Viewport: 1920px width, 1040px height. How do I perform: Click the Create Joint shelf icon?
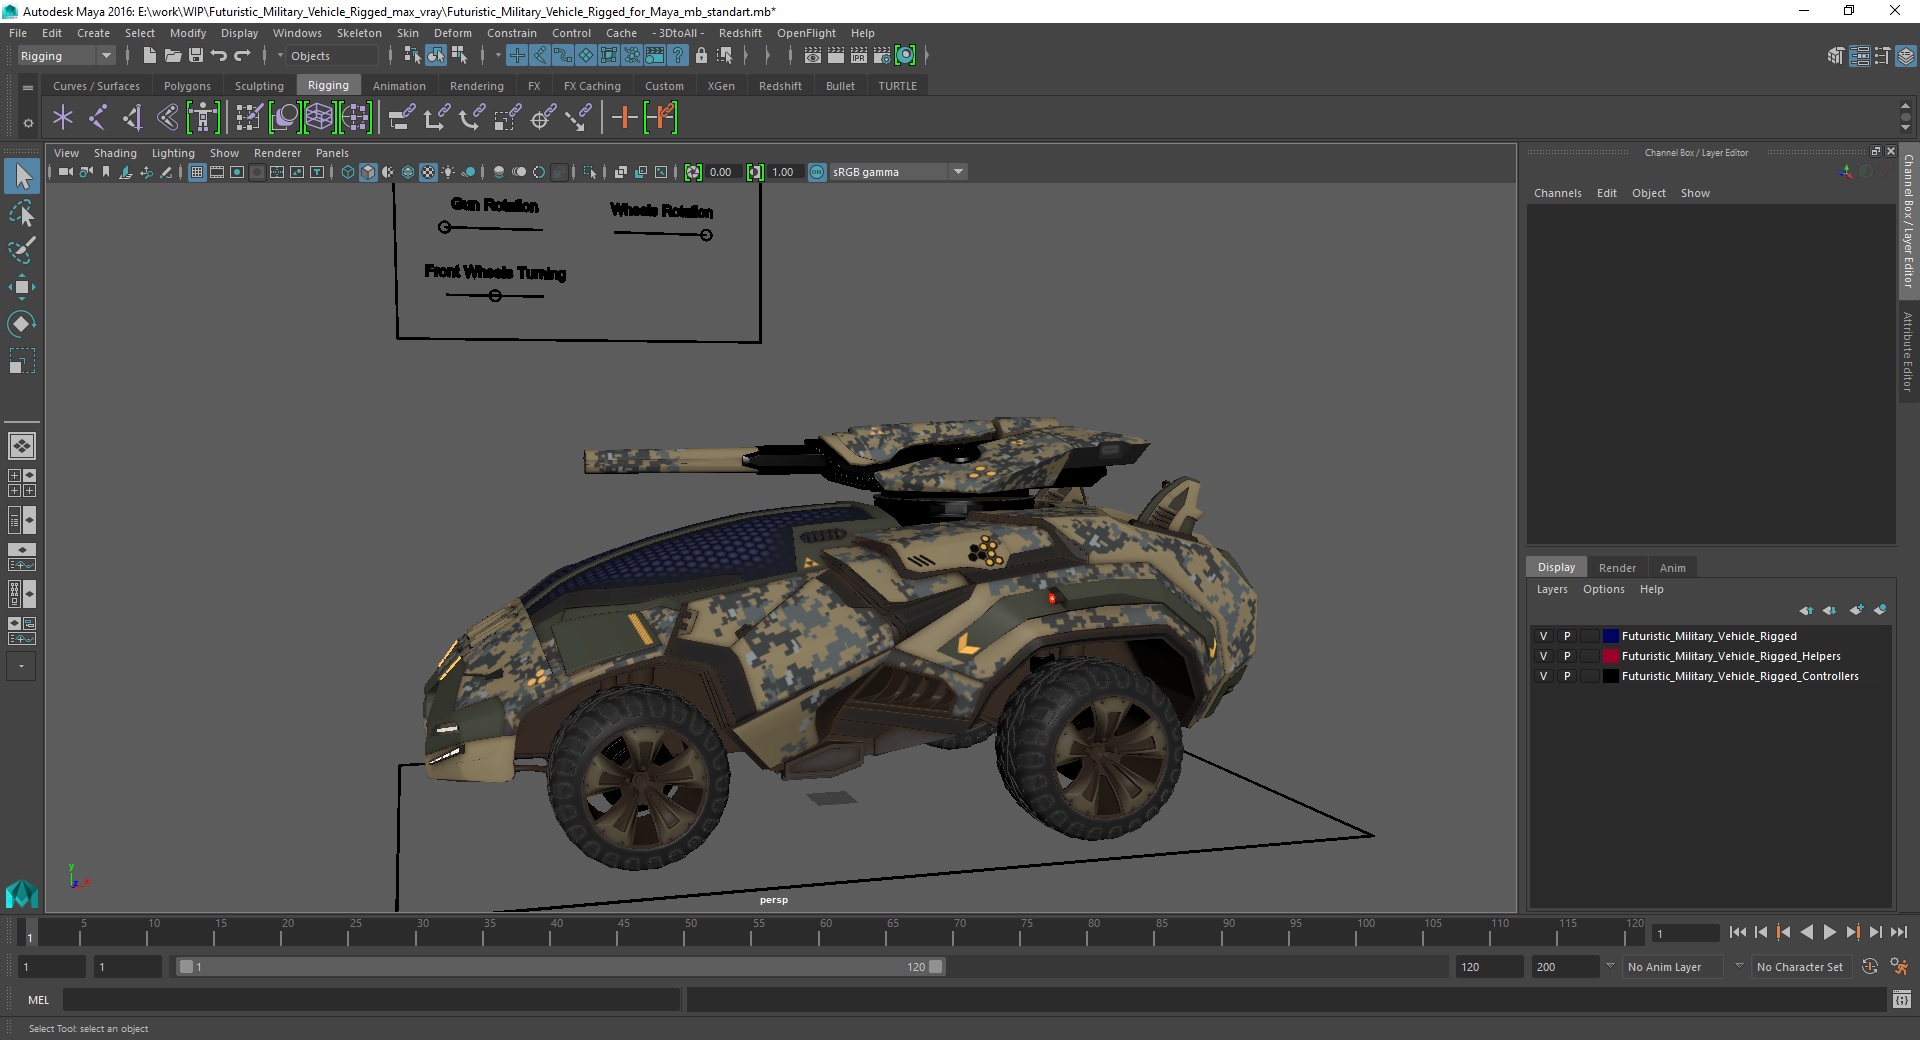[x=98, y=118]
